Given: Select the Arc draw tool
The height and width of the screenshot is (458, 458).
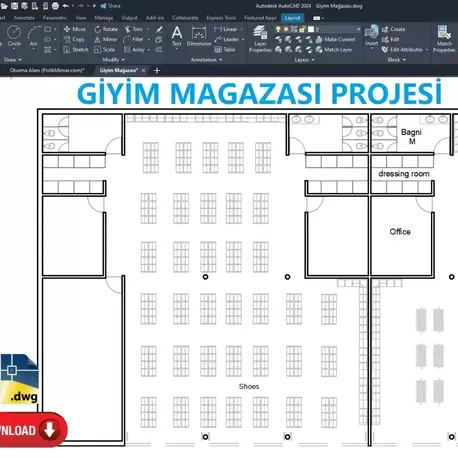Looking at the screenshot, I should 33,37.
